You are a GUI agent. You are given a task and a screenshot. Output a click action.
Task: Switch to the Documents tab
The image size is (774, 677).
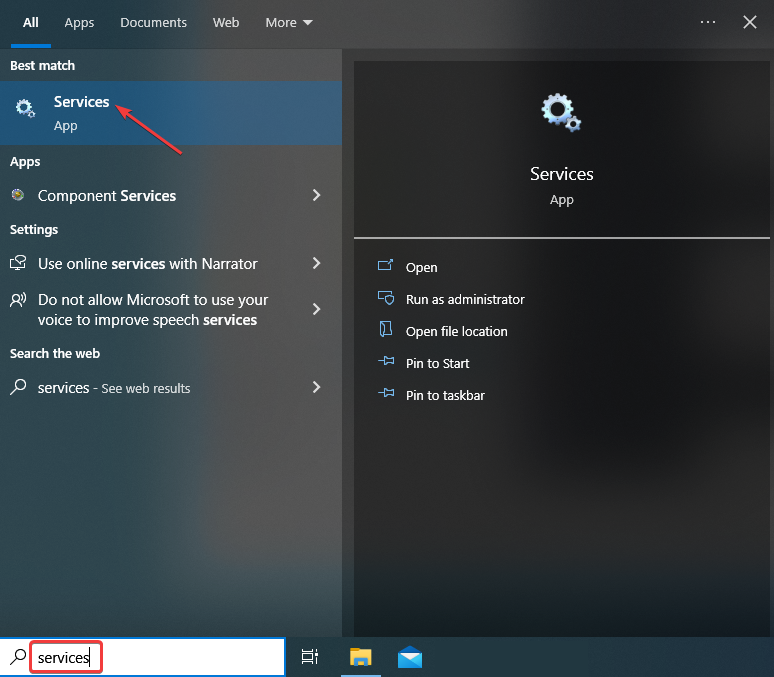coord(154,23)
